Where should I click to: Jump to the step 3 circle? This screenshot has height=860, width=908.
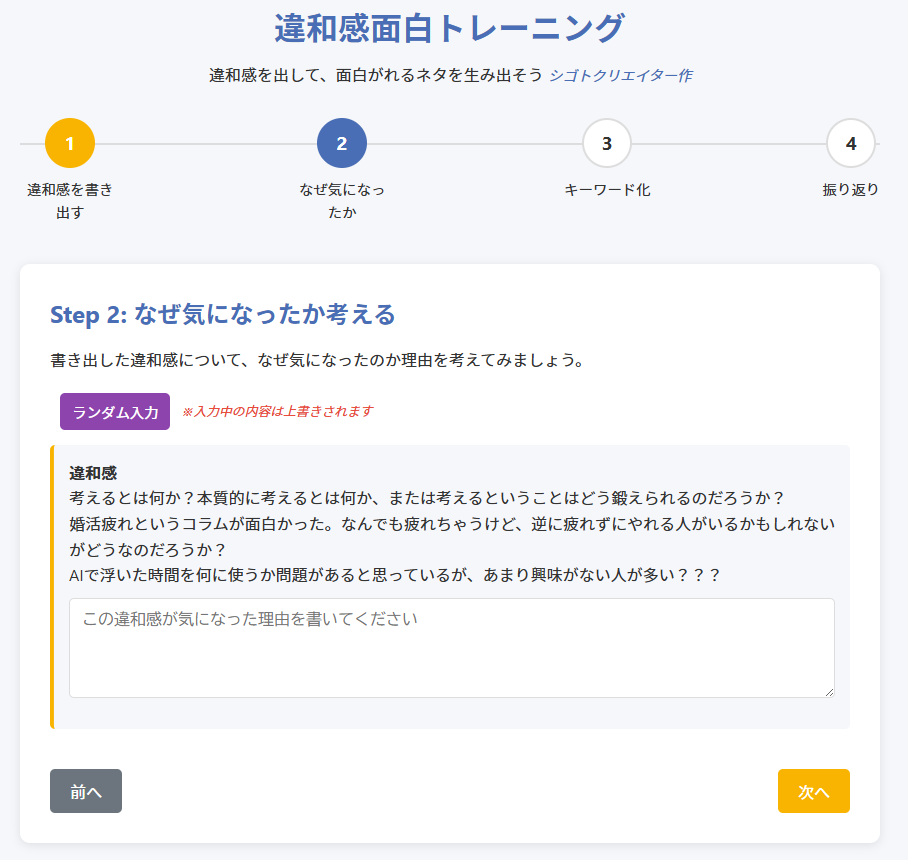tap(607, 143)
